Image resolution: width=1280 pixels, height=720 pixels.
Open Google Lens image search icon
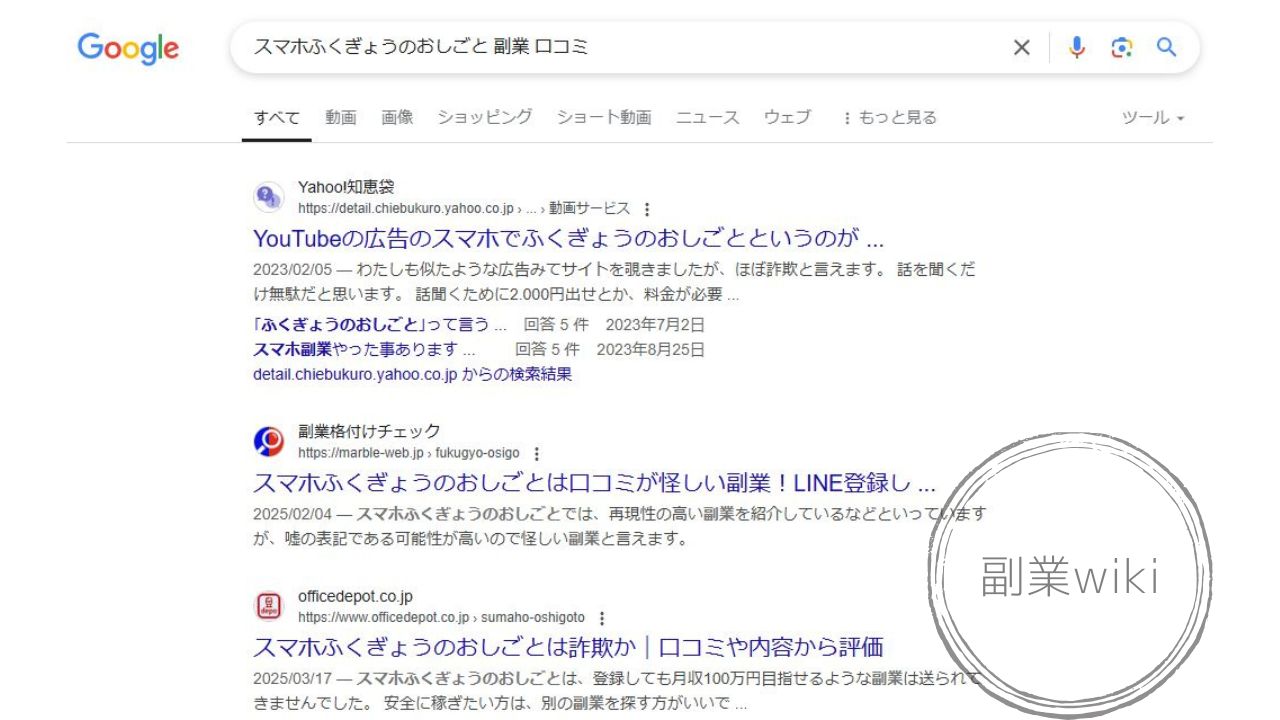pyautogui.click(x=1121, y=48)
